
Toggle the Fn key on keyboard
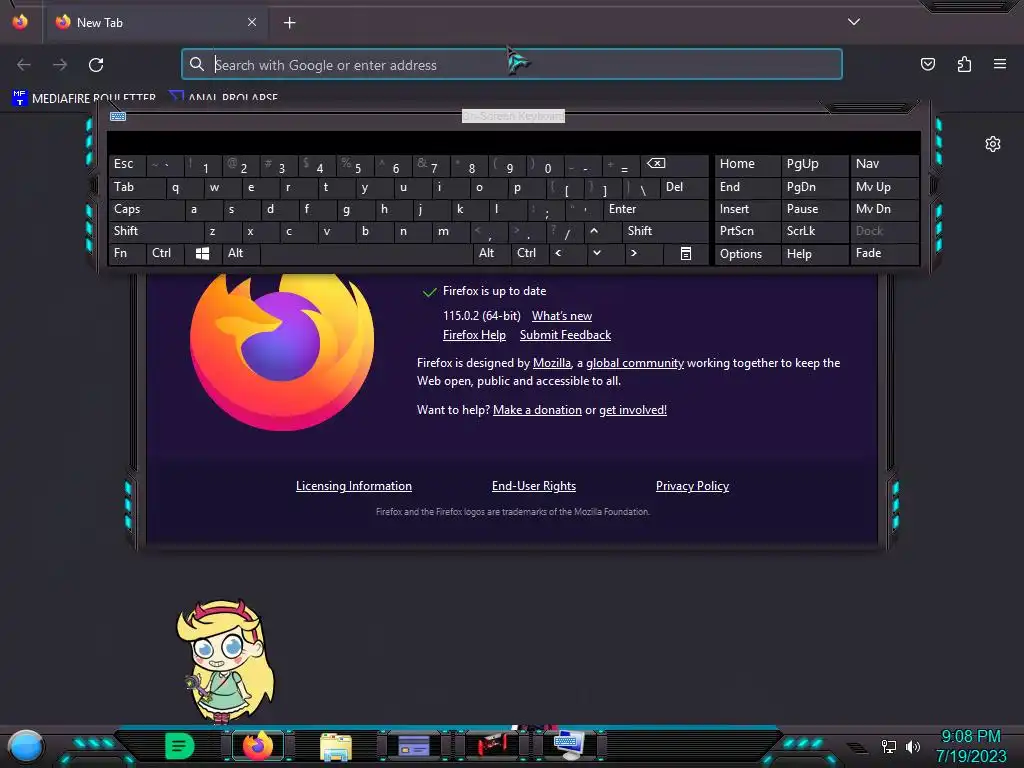point(127,253)
